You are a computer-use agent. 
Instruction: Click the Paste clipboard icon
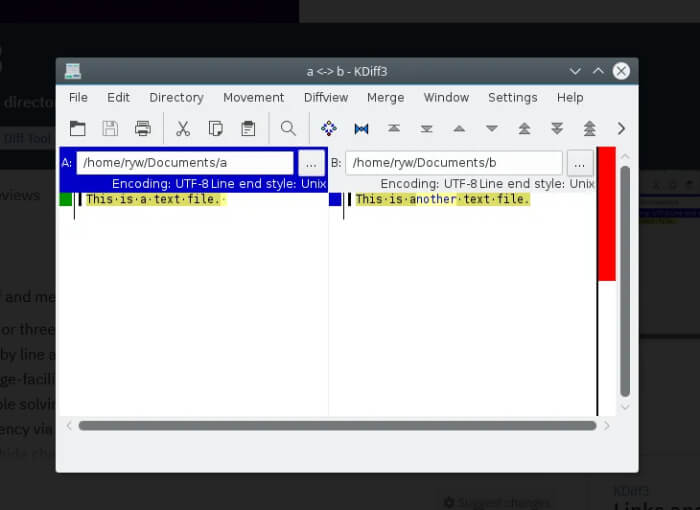[x=248, y=129]
